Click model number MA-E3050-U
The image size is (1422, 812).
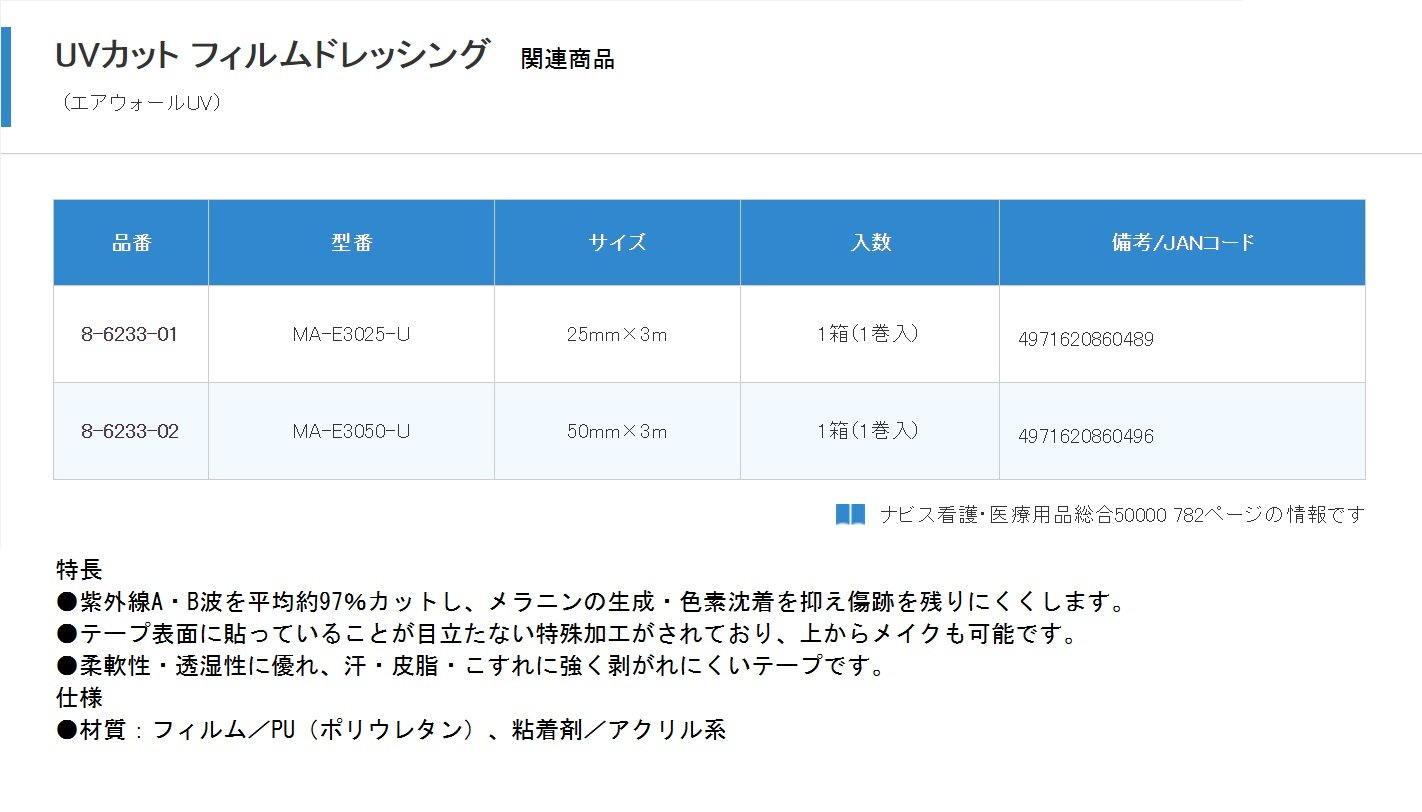click(x=351, y=432)
